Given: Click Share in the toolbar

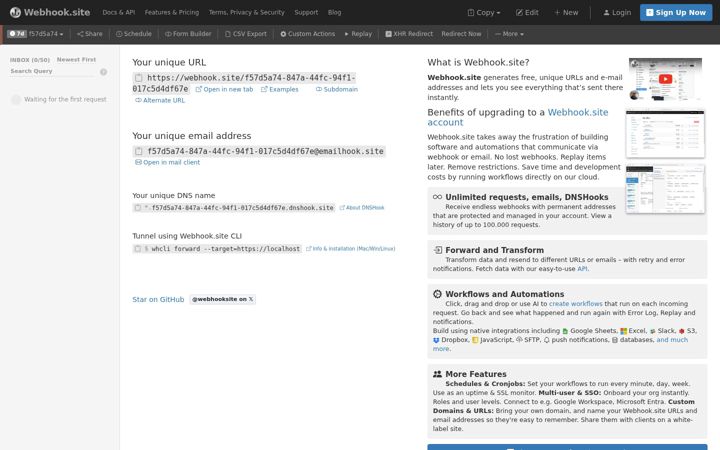Looking at the screenshot, I should pos(90,34).
